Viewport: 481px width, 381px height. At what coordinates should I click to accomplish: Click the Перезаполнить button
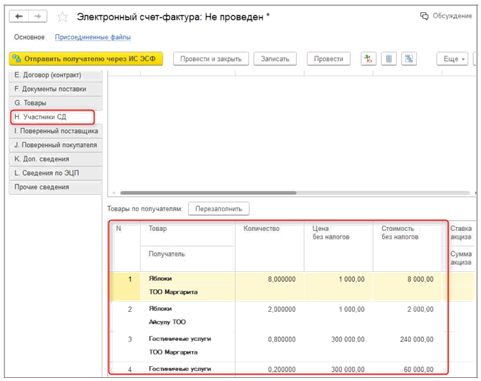click(219, 209)
